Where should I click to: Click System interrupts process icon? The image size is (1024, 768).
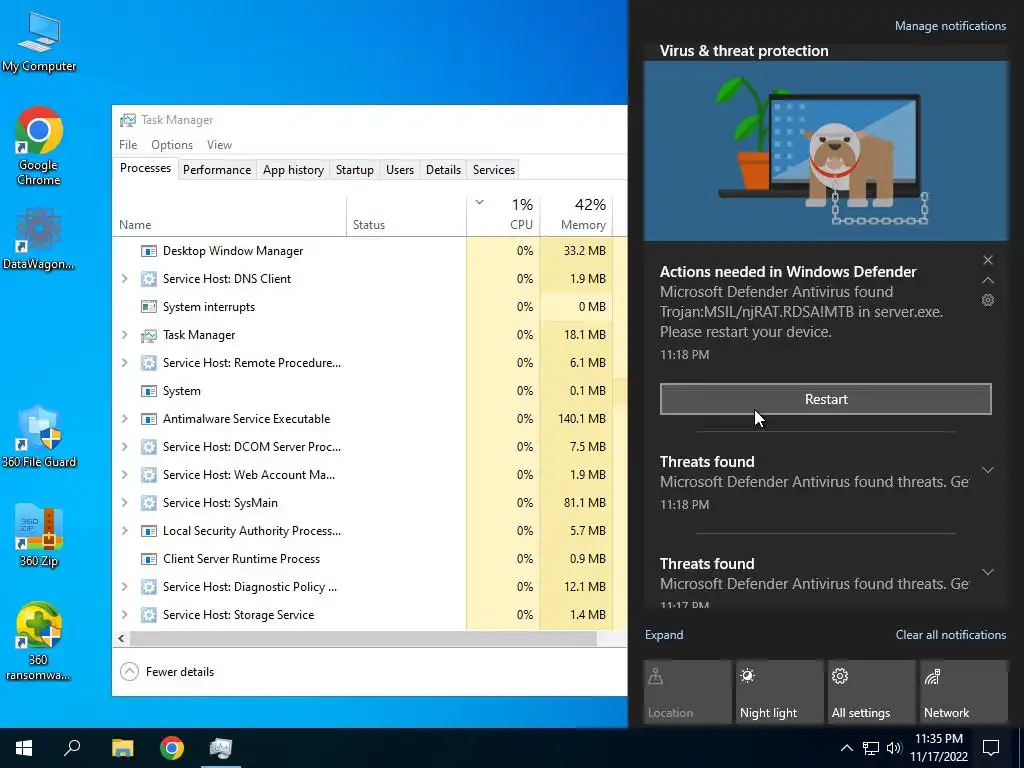click(149, 306)
